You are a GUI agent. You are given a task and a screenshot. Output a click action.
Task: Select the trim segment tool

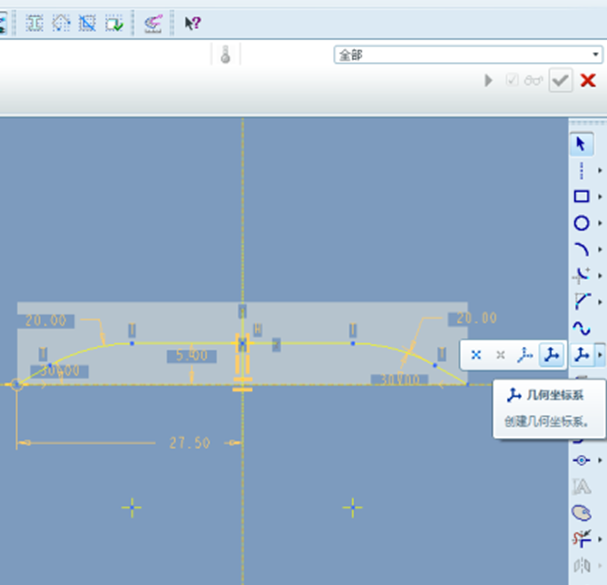(581, 539)
